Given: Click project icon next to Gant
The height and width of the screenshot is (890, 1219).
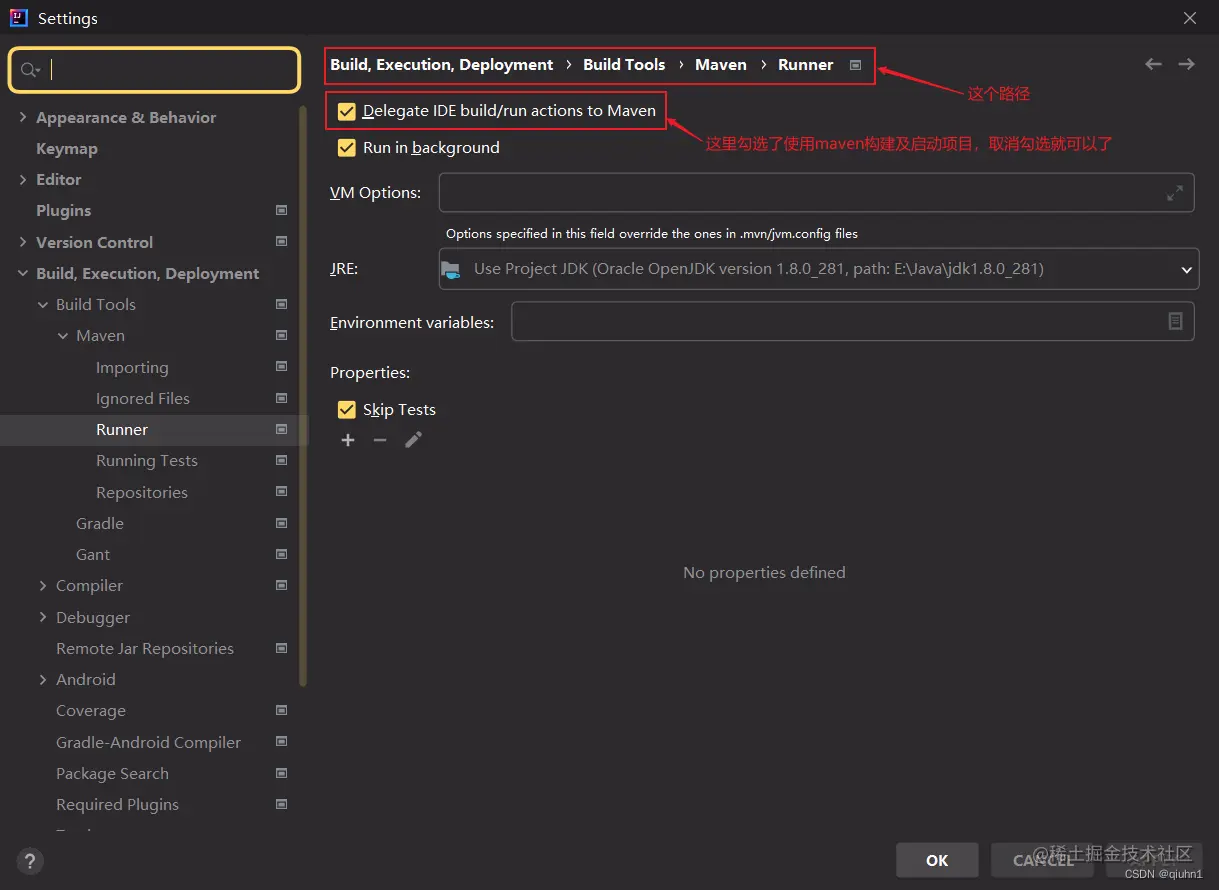Looking at the screenshot, I should tap(281, 554).
